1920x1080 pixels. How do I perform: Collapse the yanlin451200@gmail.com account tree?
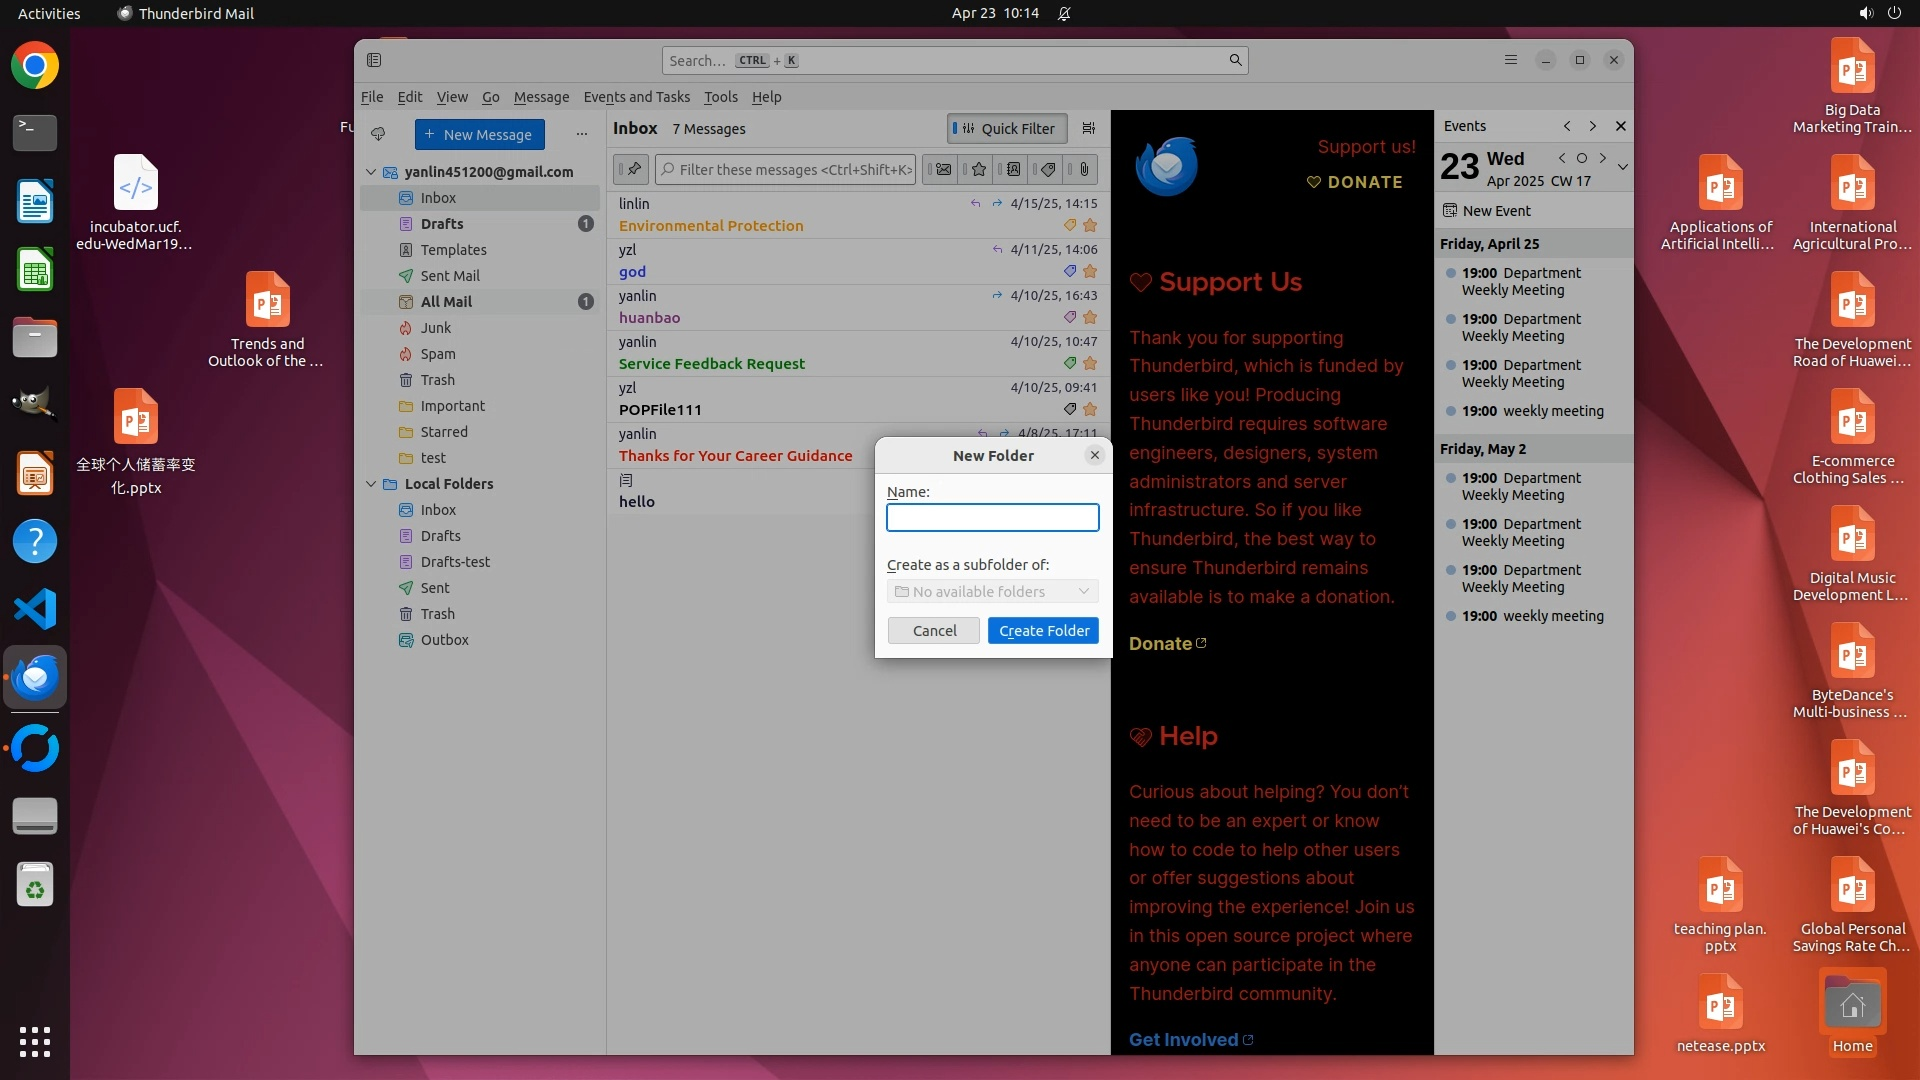pyautogui.click(x=371, y=172)
